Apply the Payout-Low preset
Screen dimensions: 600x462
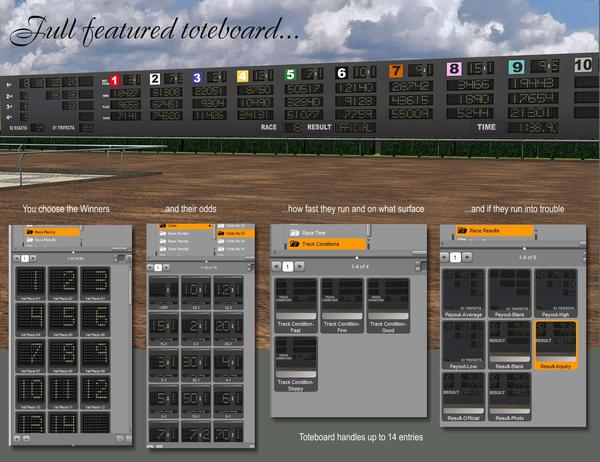(463, 345)
